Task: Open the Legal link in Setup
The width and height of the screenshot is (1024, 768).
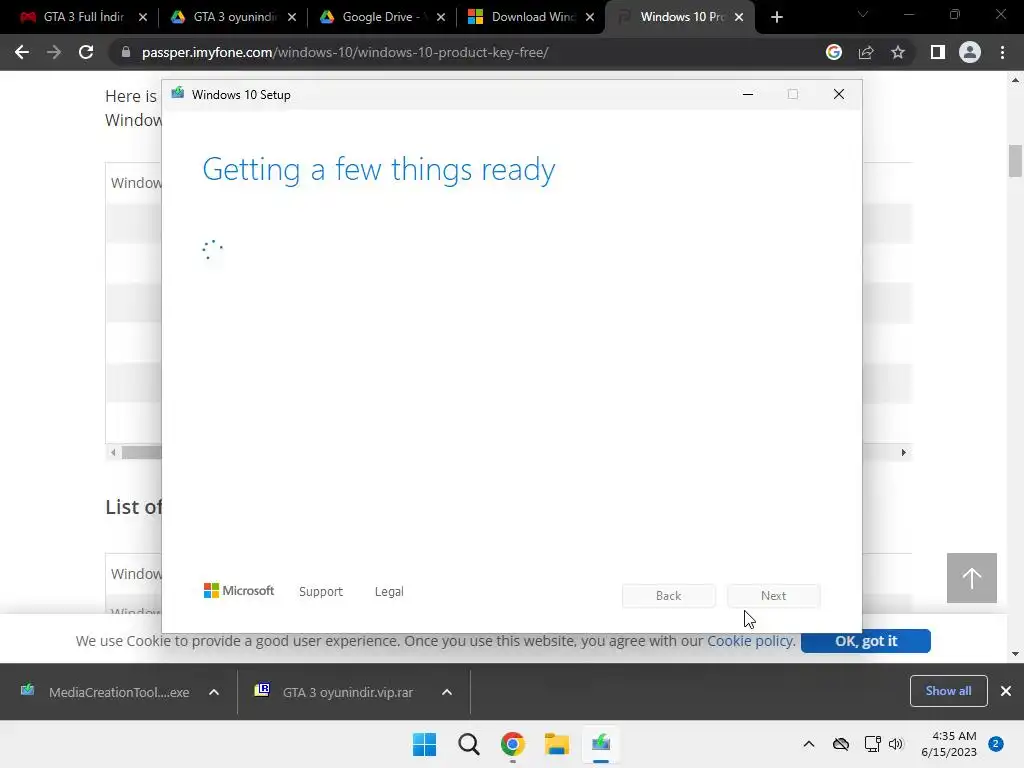Action: (x=389, y=592)
